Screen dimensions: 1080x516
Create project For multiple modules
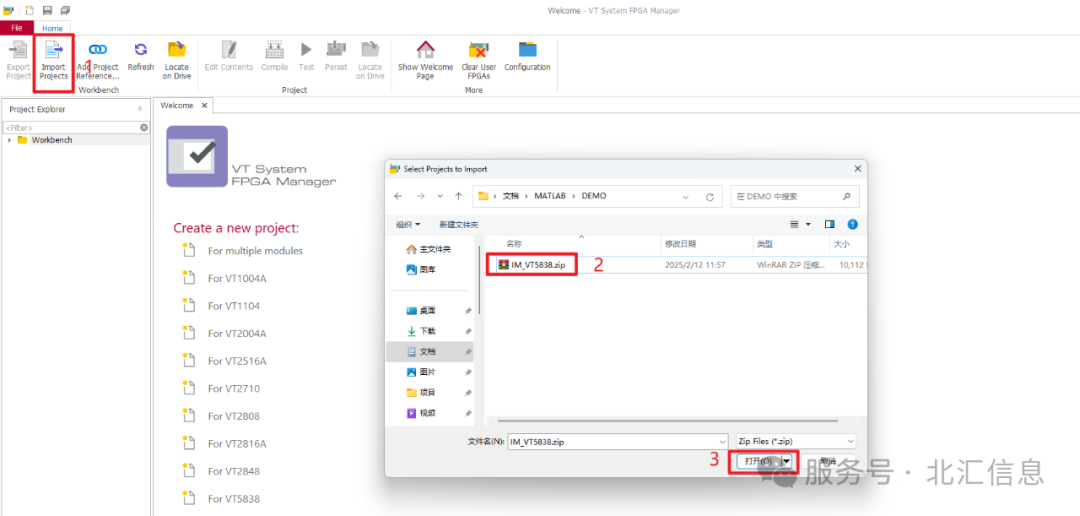click(x=255, y=251)
